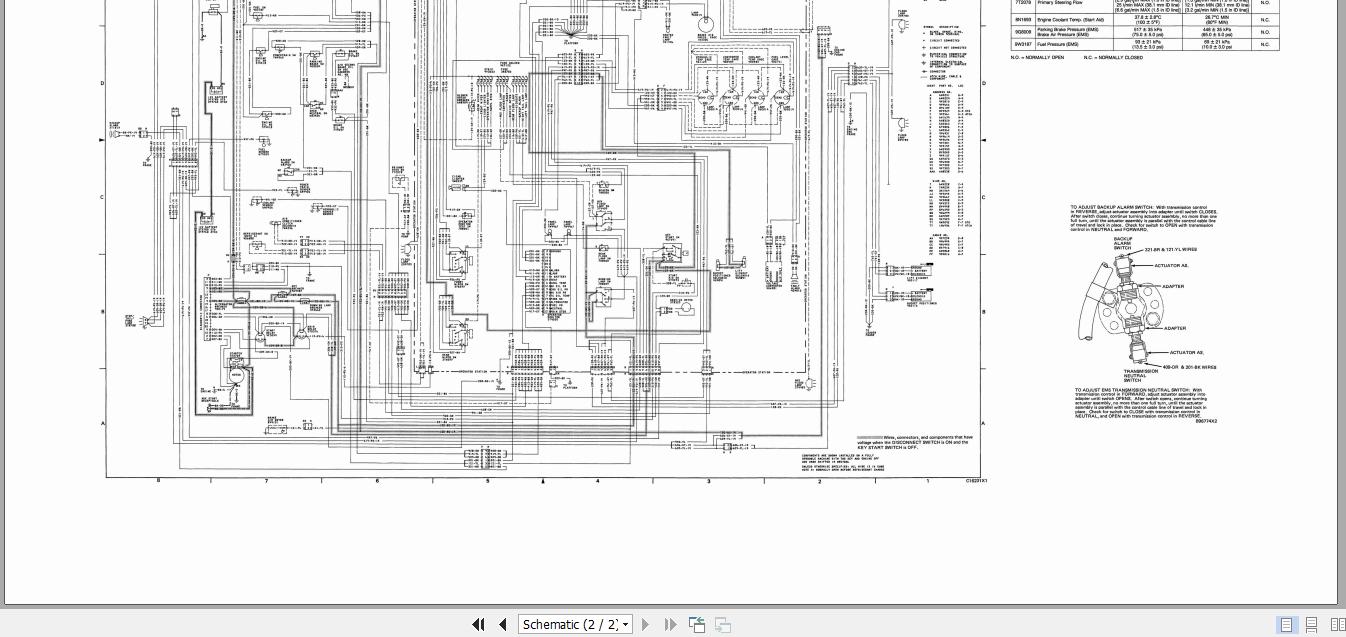Collapse the pane using the left arrow
The width and height of the screenshot is (1346, 637).
tap(99, 140)
